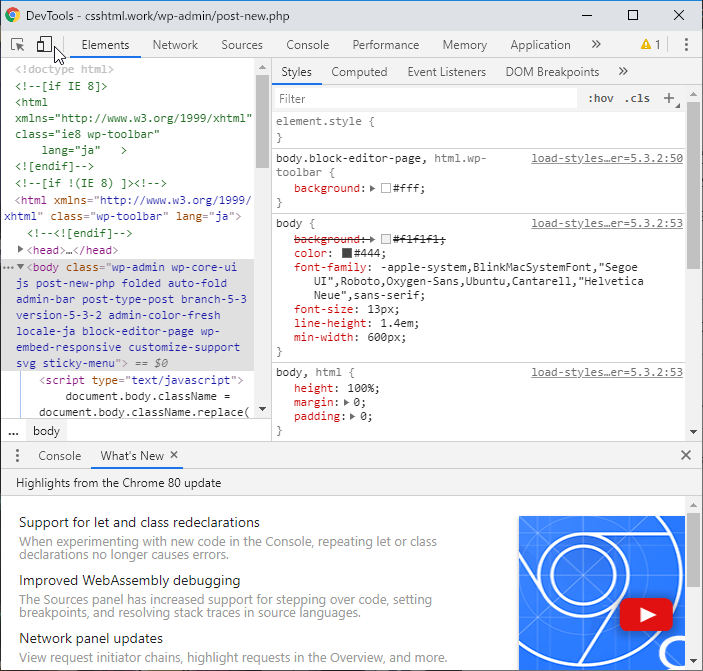This screenshot has height=671, width=703.
Task: Open the Sources tab
Action: point(242,45)
